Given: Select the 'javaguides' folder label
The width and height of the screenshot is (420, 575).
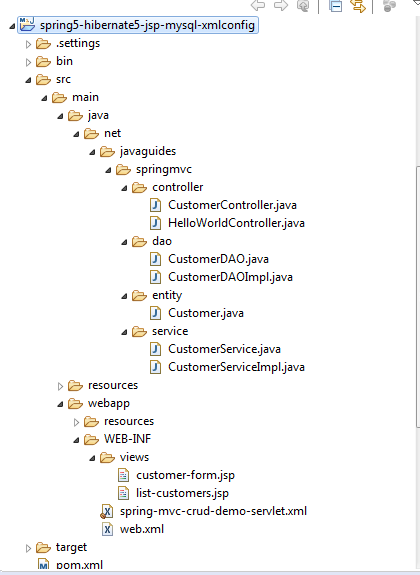Looking at the screenshot, I should pyautogui.click(x=148, y=151).
